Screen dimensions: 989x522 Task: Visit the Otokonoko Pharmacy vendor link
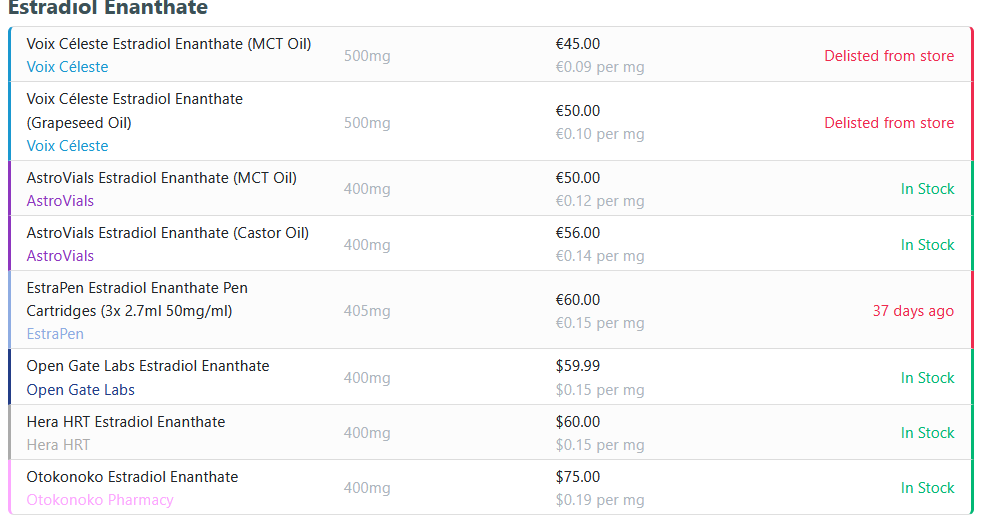99,500
